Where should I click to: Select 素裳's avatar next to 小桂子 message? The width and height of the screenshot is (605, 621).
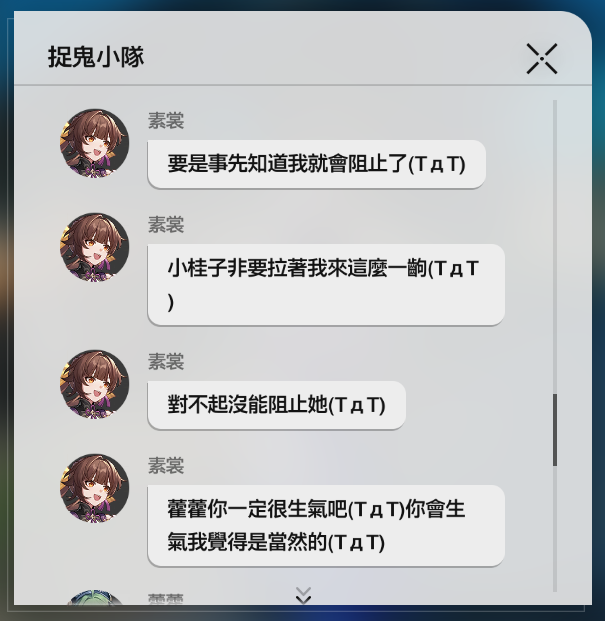pyautogui.click(x=95, y=247)
